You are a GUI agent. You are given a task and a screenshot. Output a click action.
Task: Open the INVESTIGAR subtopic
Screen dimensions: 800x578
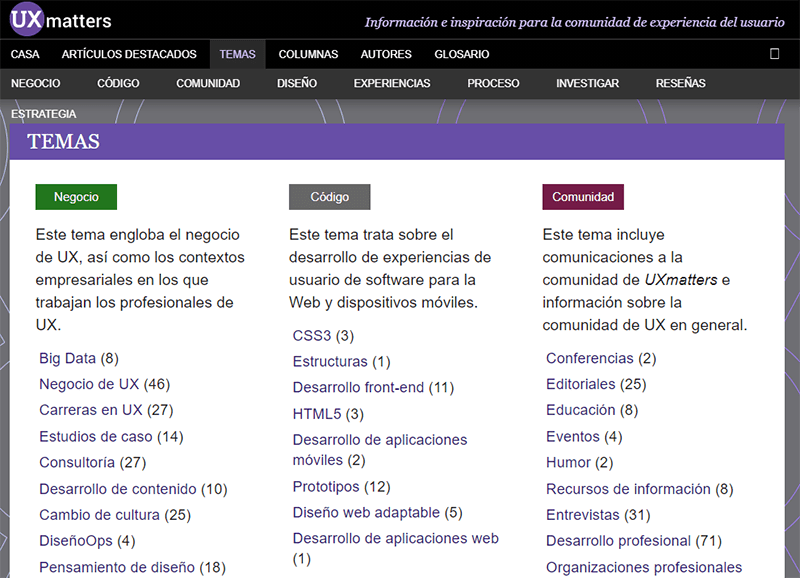pos(587,84)
